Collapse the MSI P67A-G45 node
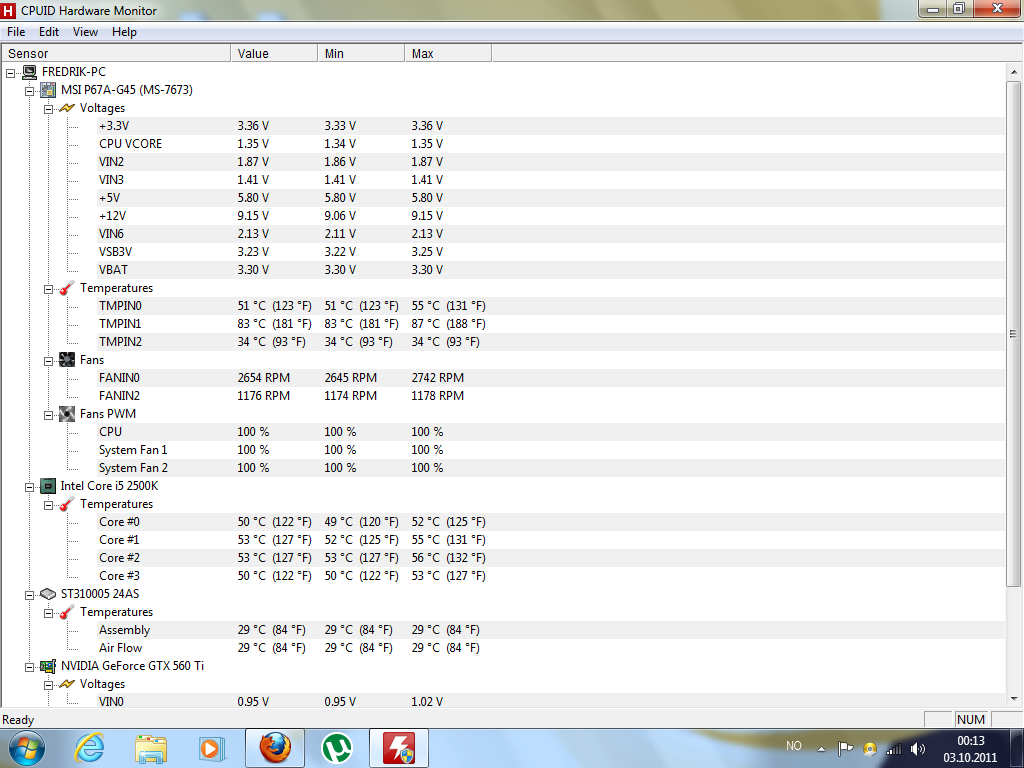 [29, 91]
